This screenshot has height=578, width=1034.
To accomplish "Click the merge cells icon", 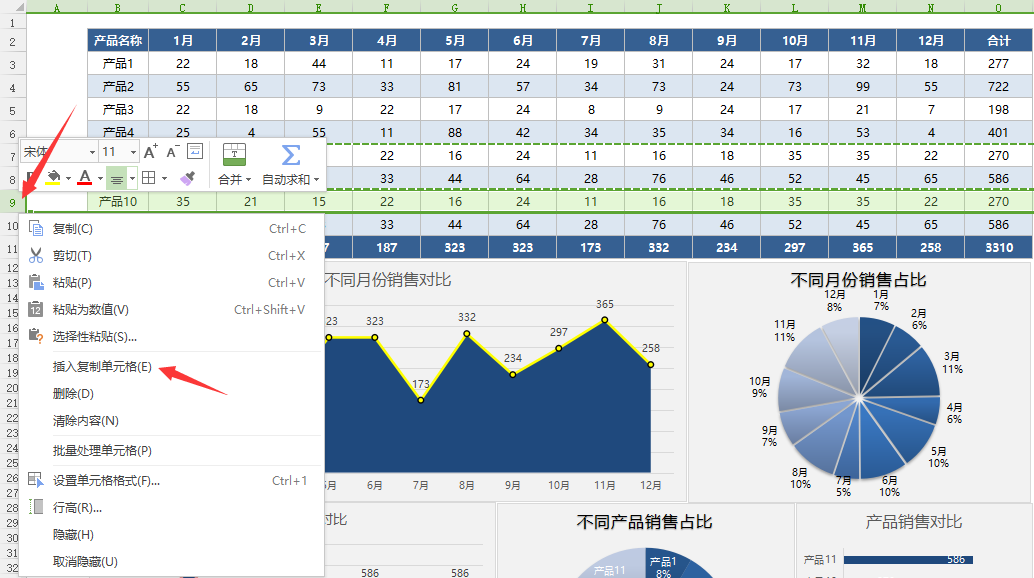I will click(234, 155).
